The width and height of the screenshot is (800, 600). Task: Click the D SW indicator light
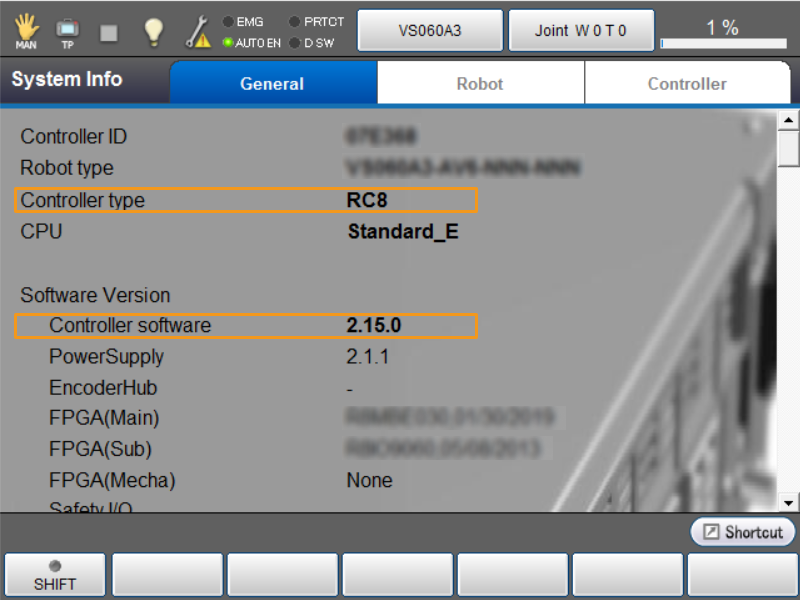[x=294, y=43]
